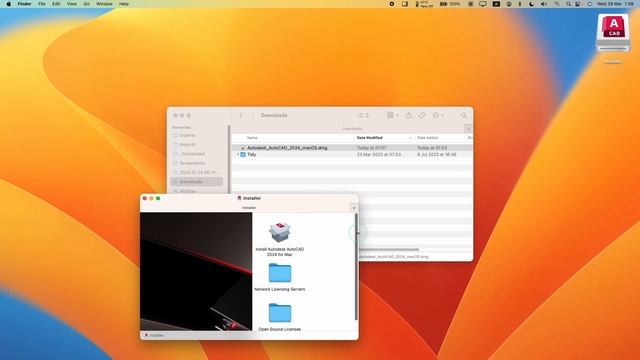Open the View menu
The image size is (640, 360).
71,4
